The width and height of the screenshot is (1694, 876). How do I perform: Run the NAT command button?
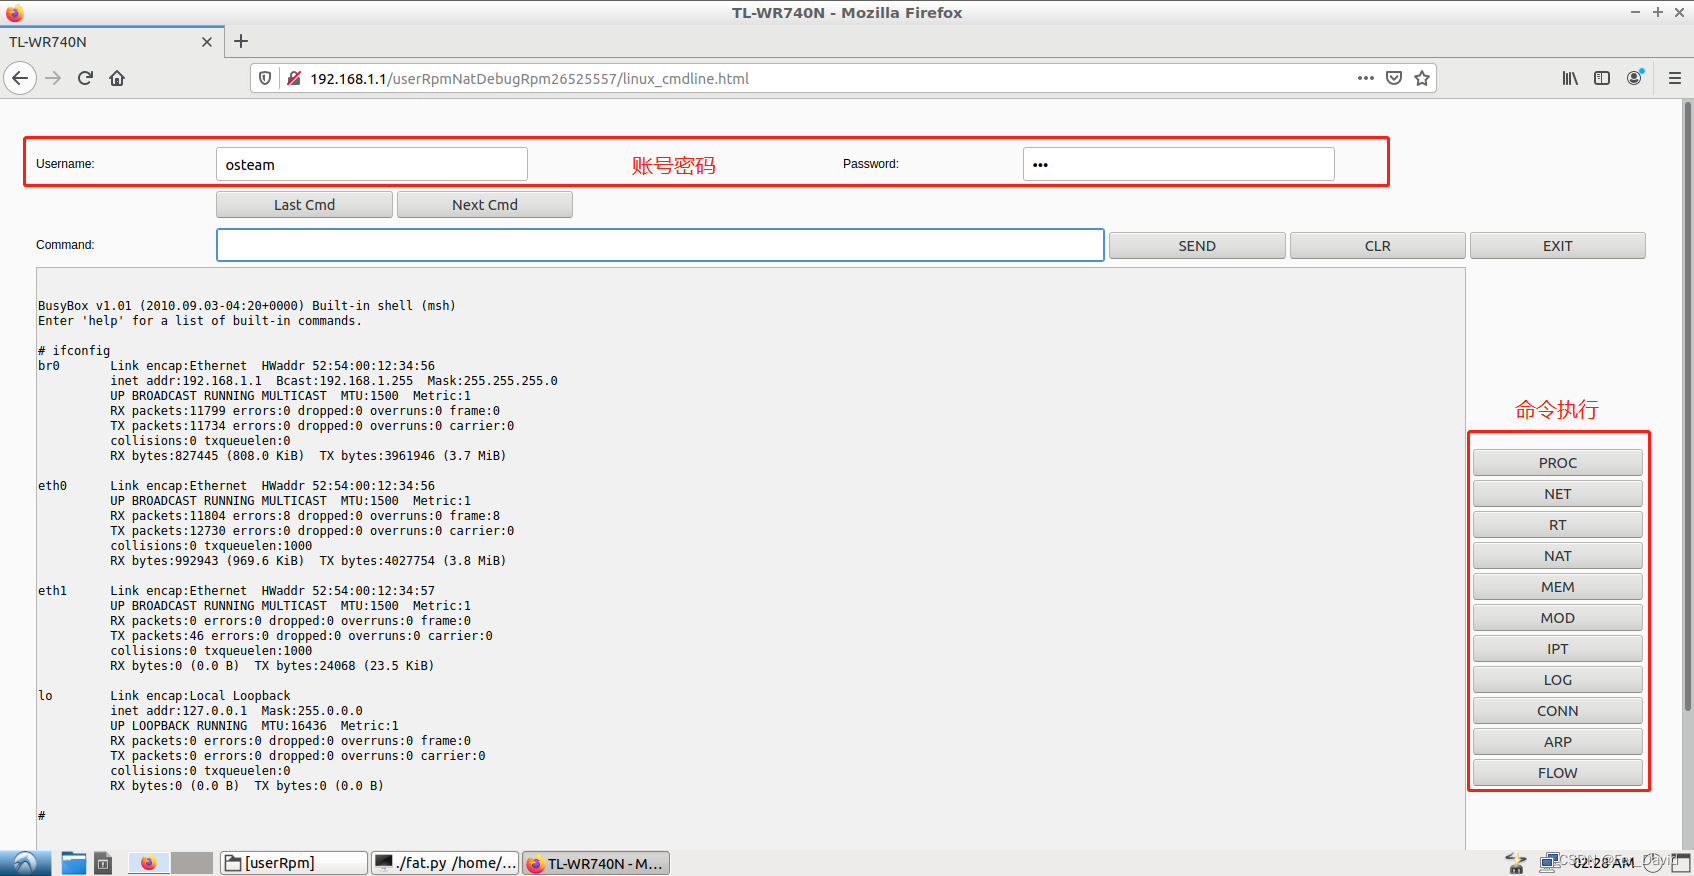pyautogui.click(x=1558, y=556)
